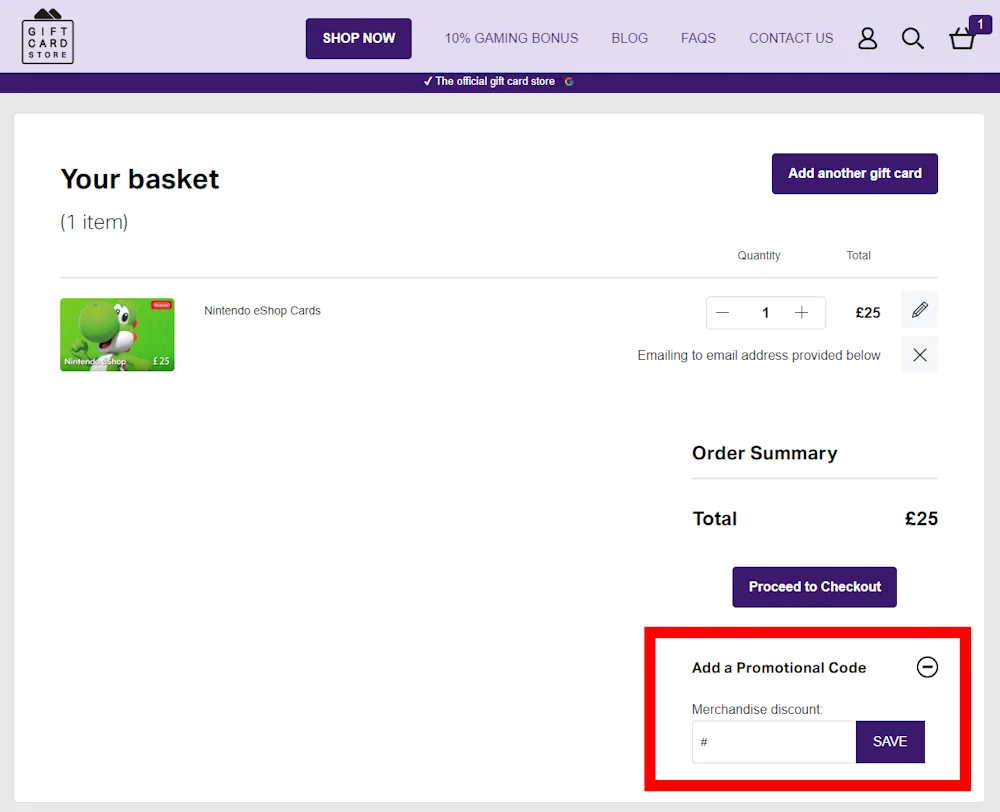Click the quantity value 1 field
Image resolution: width=1000 pixels, height=812 pixels.
pyautogui.click(x=765, y=313)
